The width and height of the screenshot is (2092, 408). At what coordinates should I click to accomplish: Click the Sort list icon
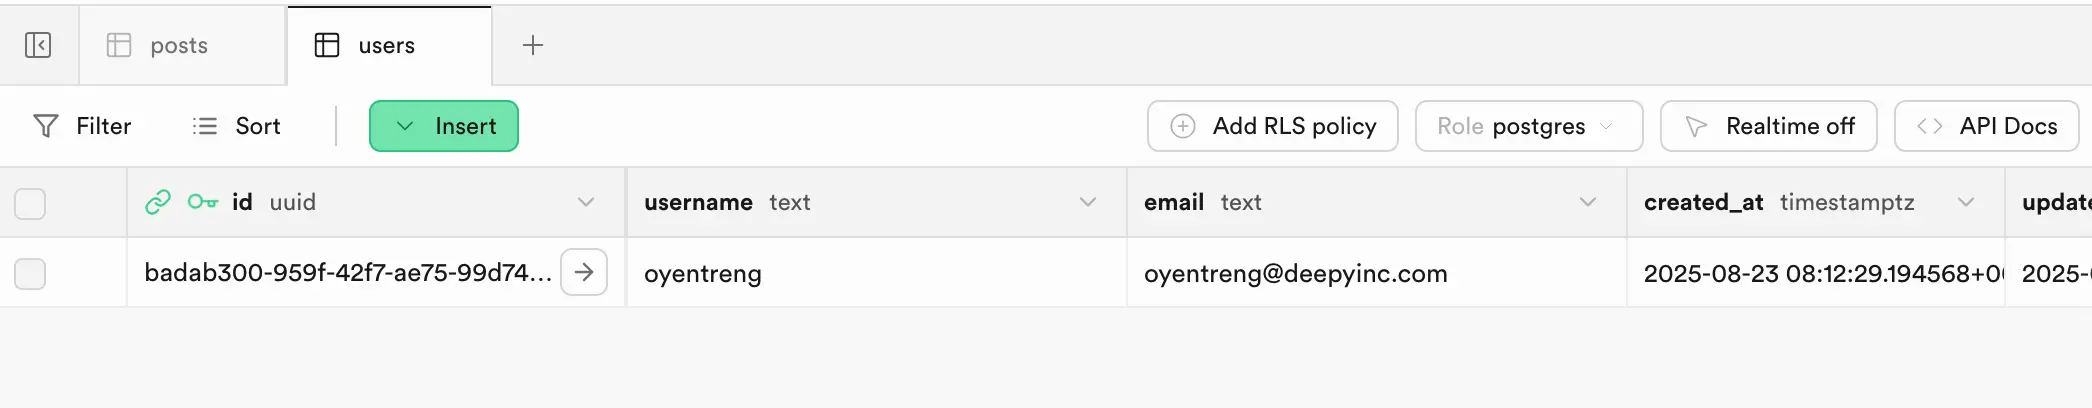[x=205, y=126]
